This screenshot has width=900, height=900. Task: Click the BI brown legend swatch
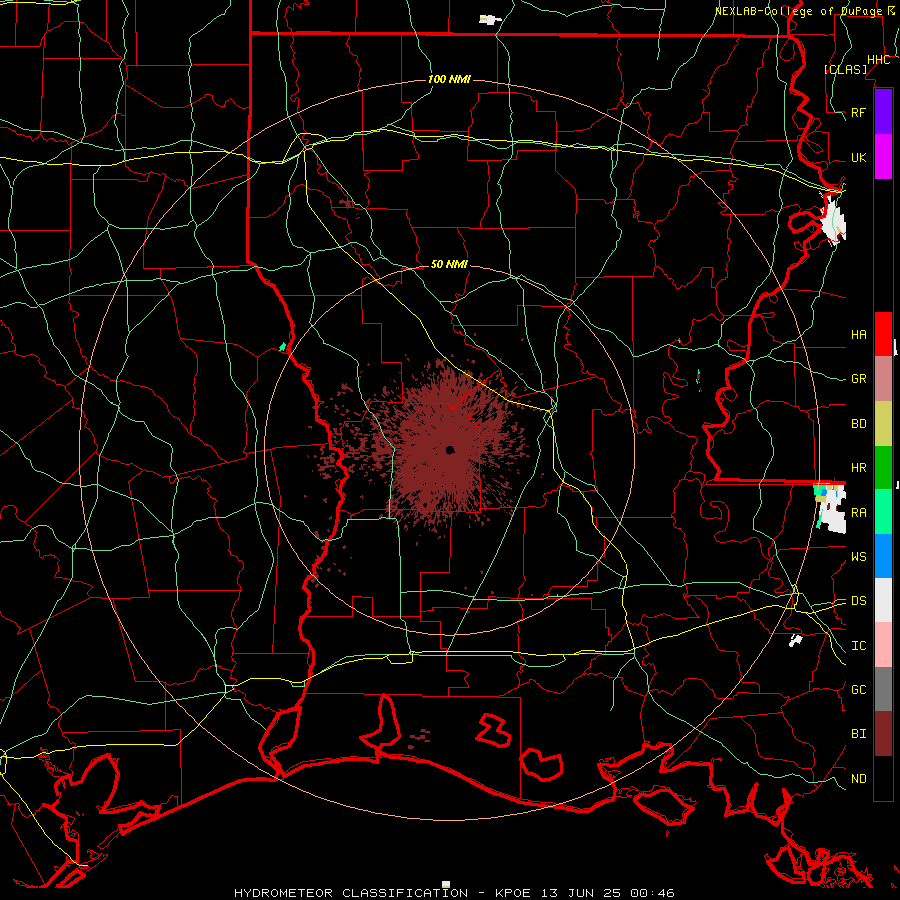pos(883,734)
